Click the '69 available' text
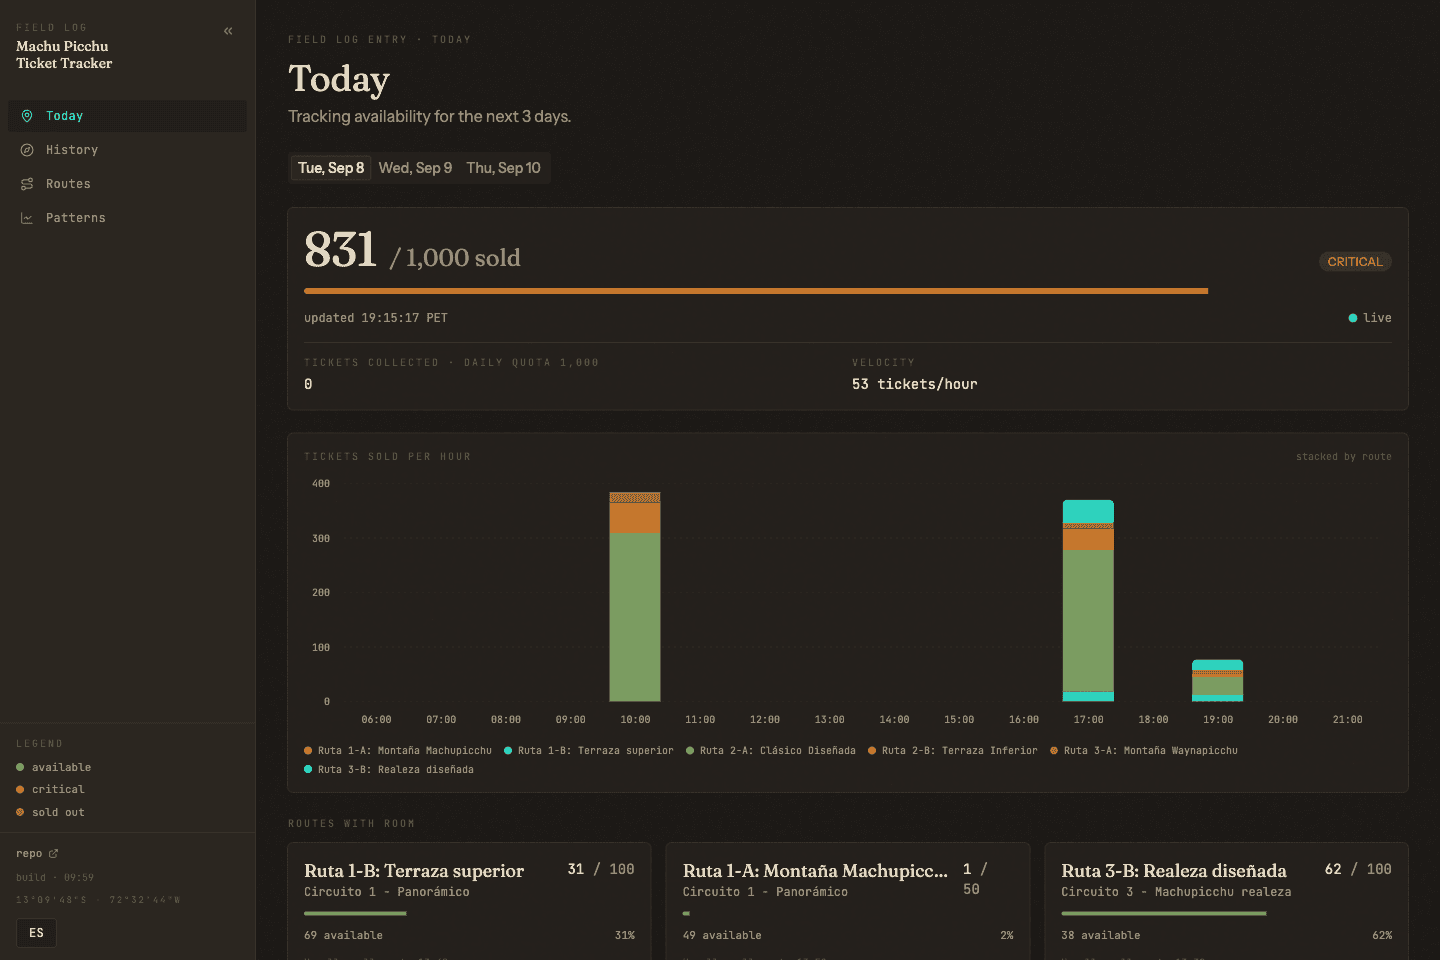Screen dimensions: 1440x960 coord(343,935)
